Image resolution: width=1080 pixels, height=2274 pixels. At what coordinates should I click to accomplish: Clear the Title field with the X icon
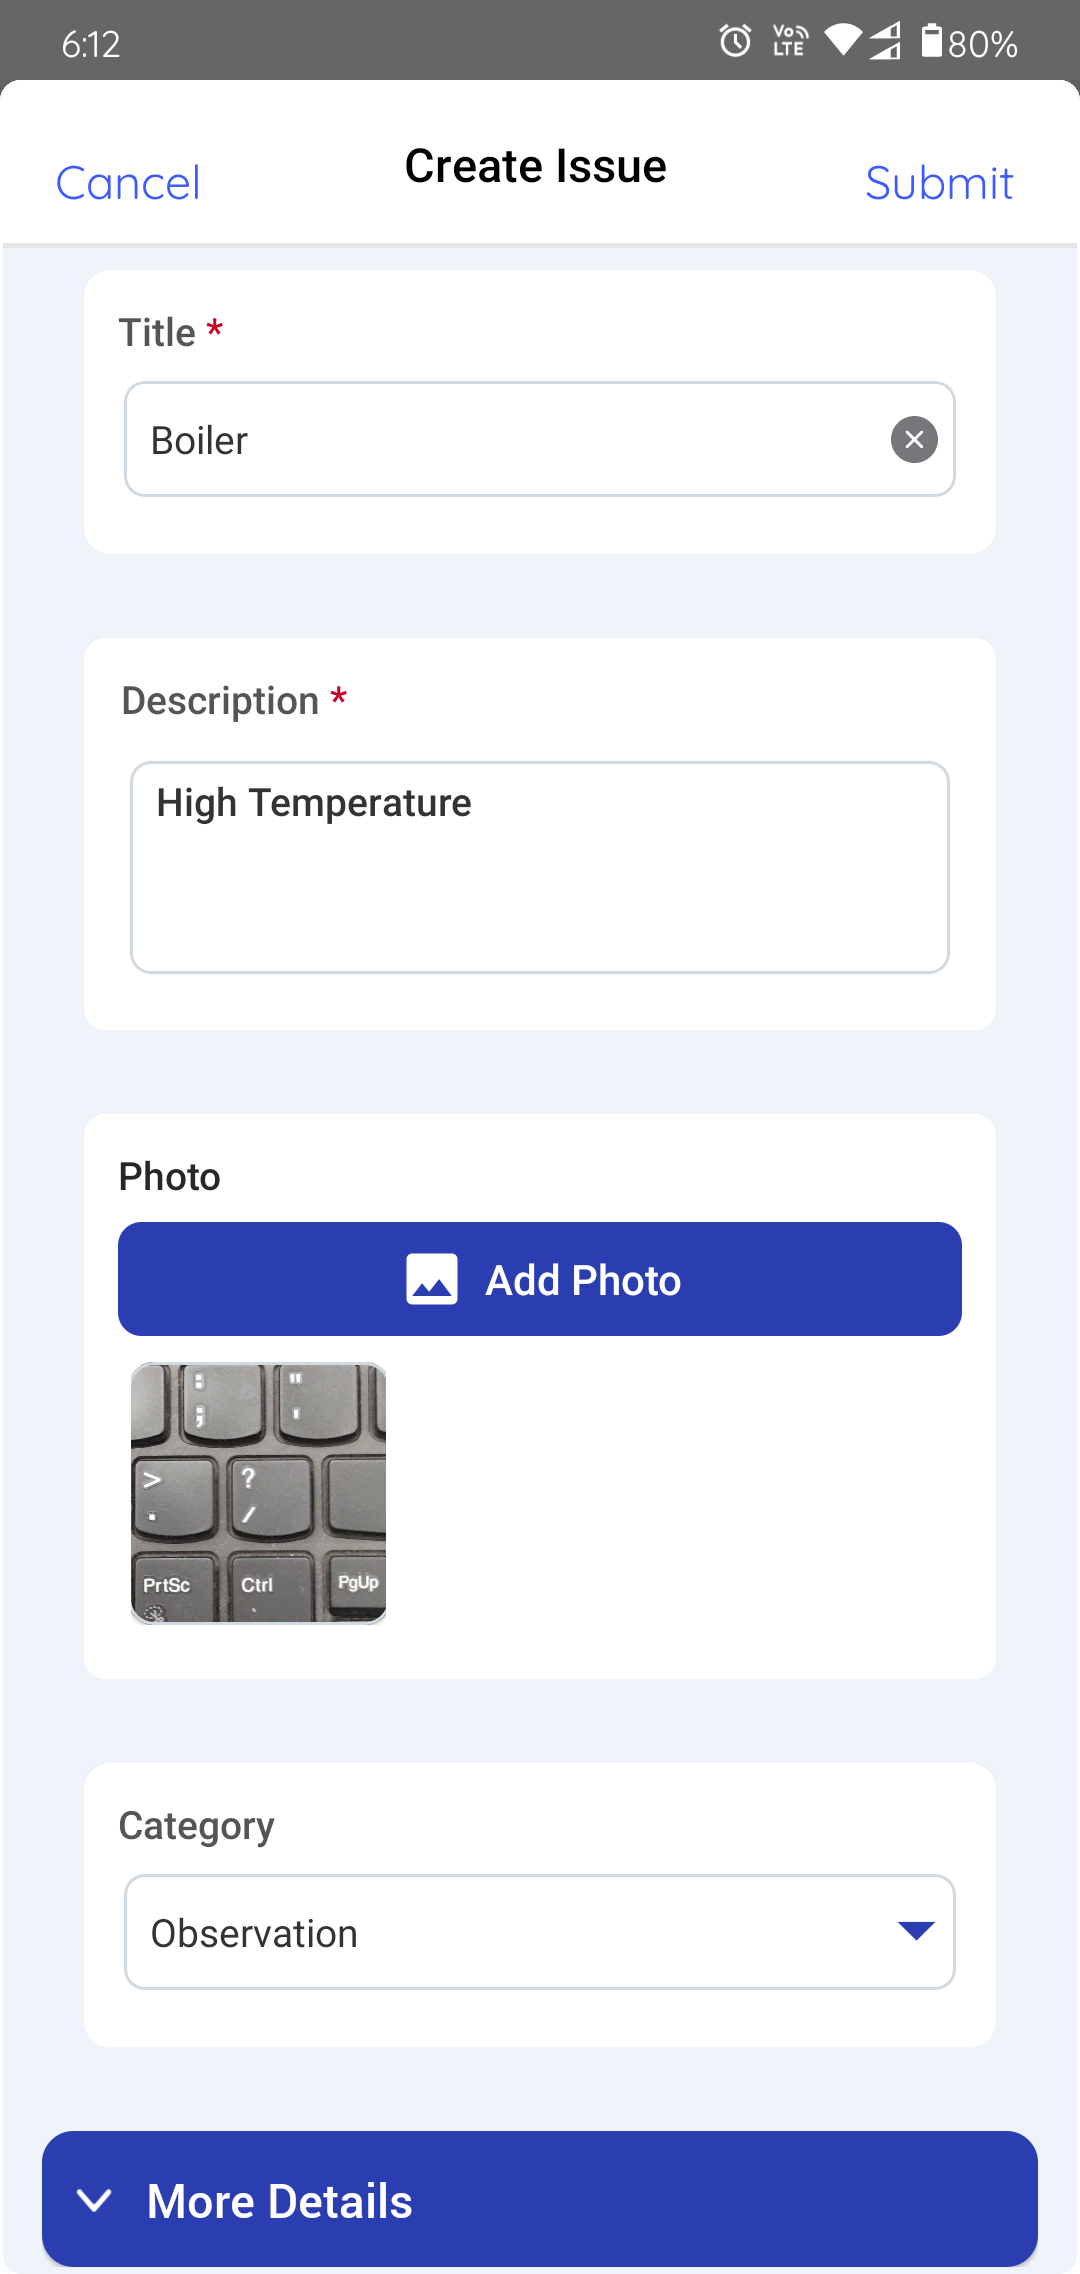coord(914,440)
